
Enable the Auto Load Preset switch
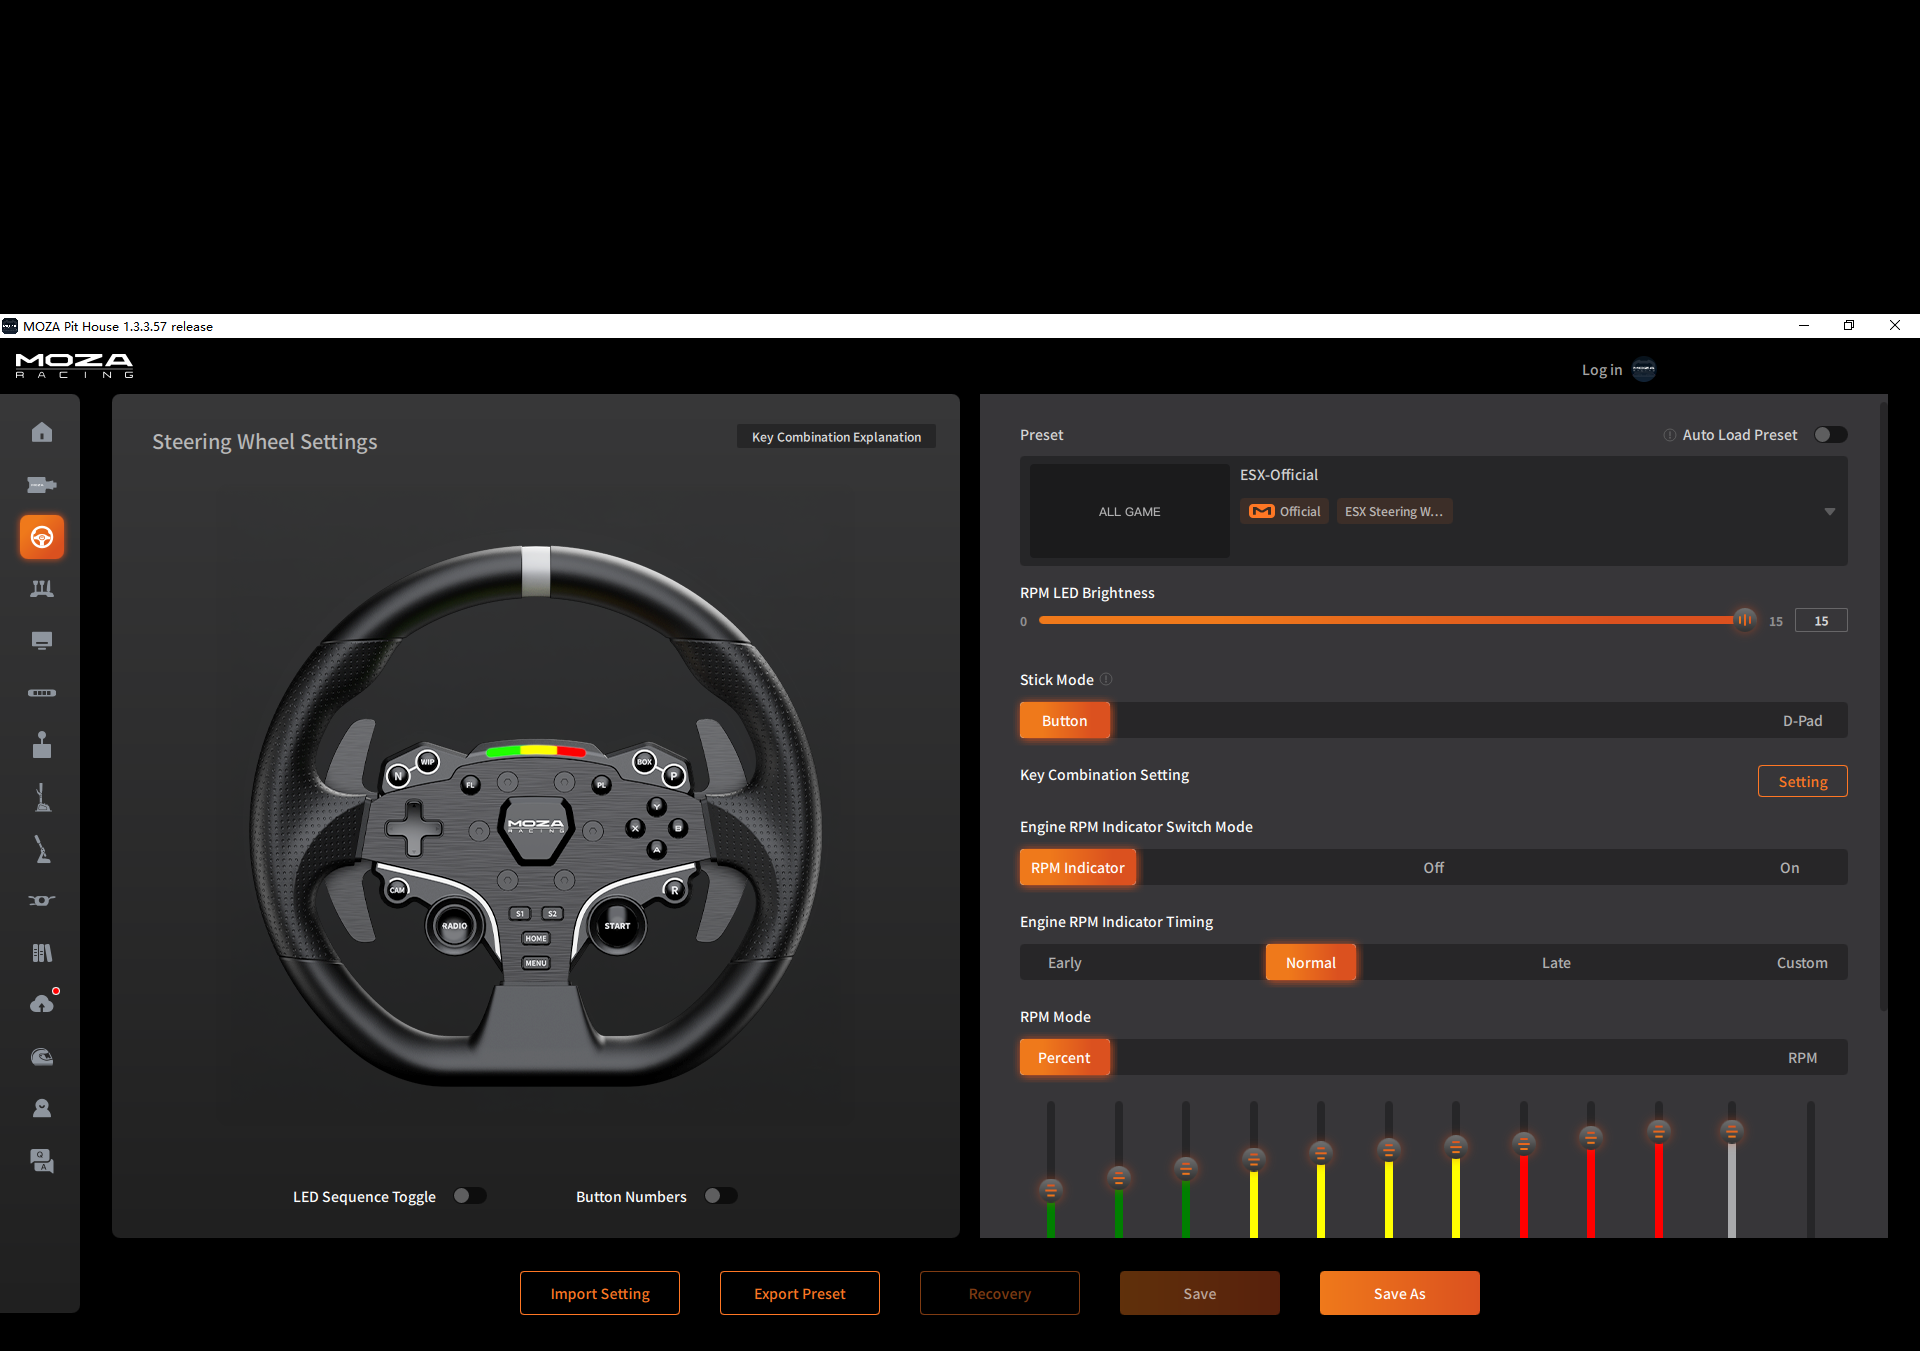tap(1830, 435)
